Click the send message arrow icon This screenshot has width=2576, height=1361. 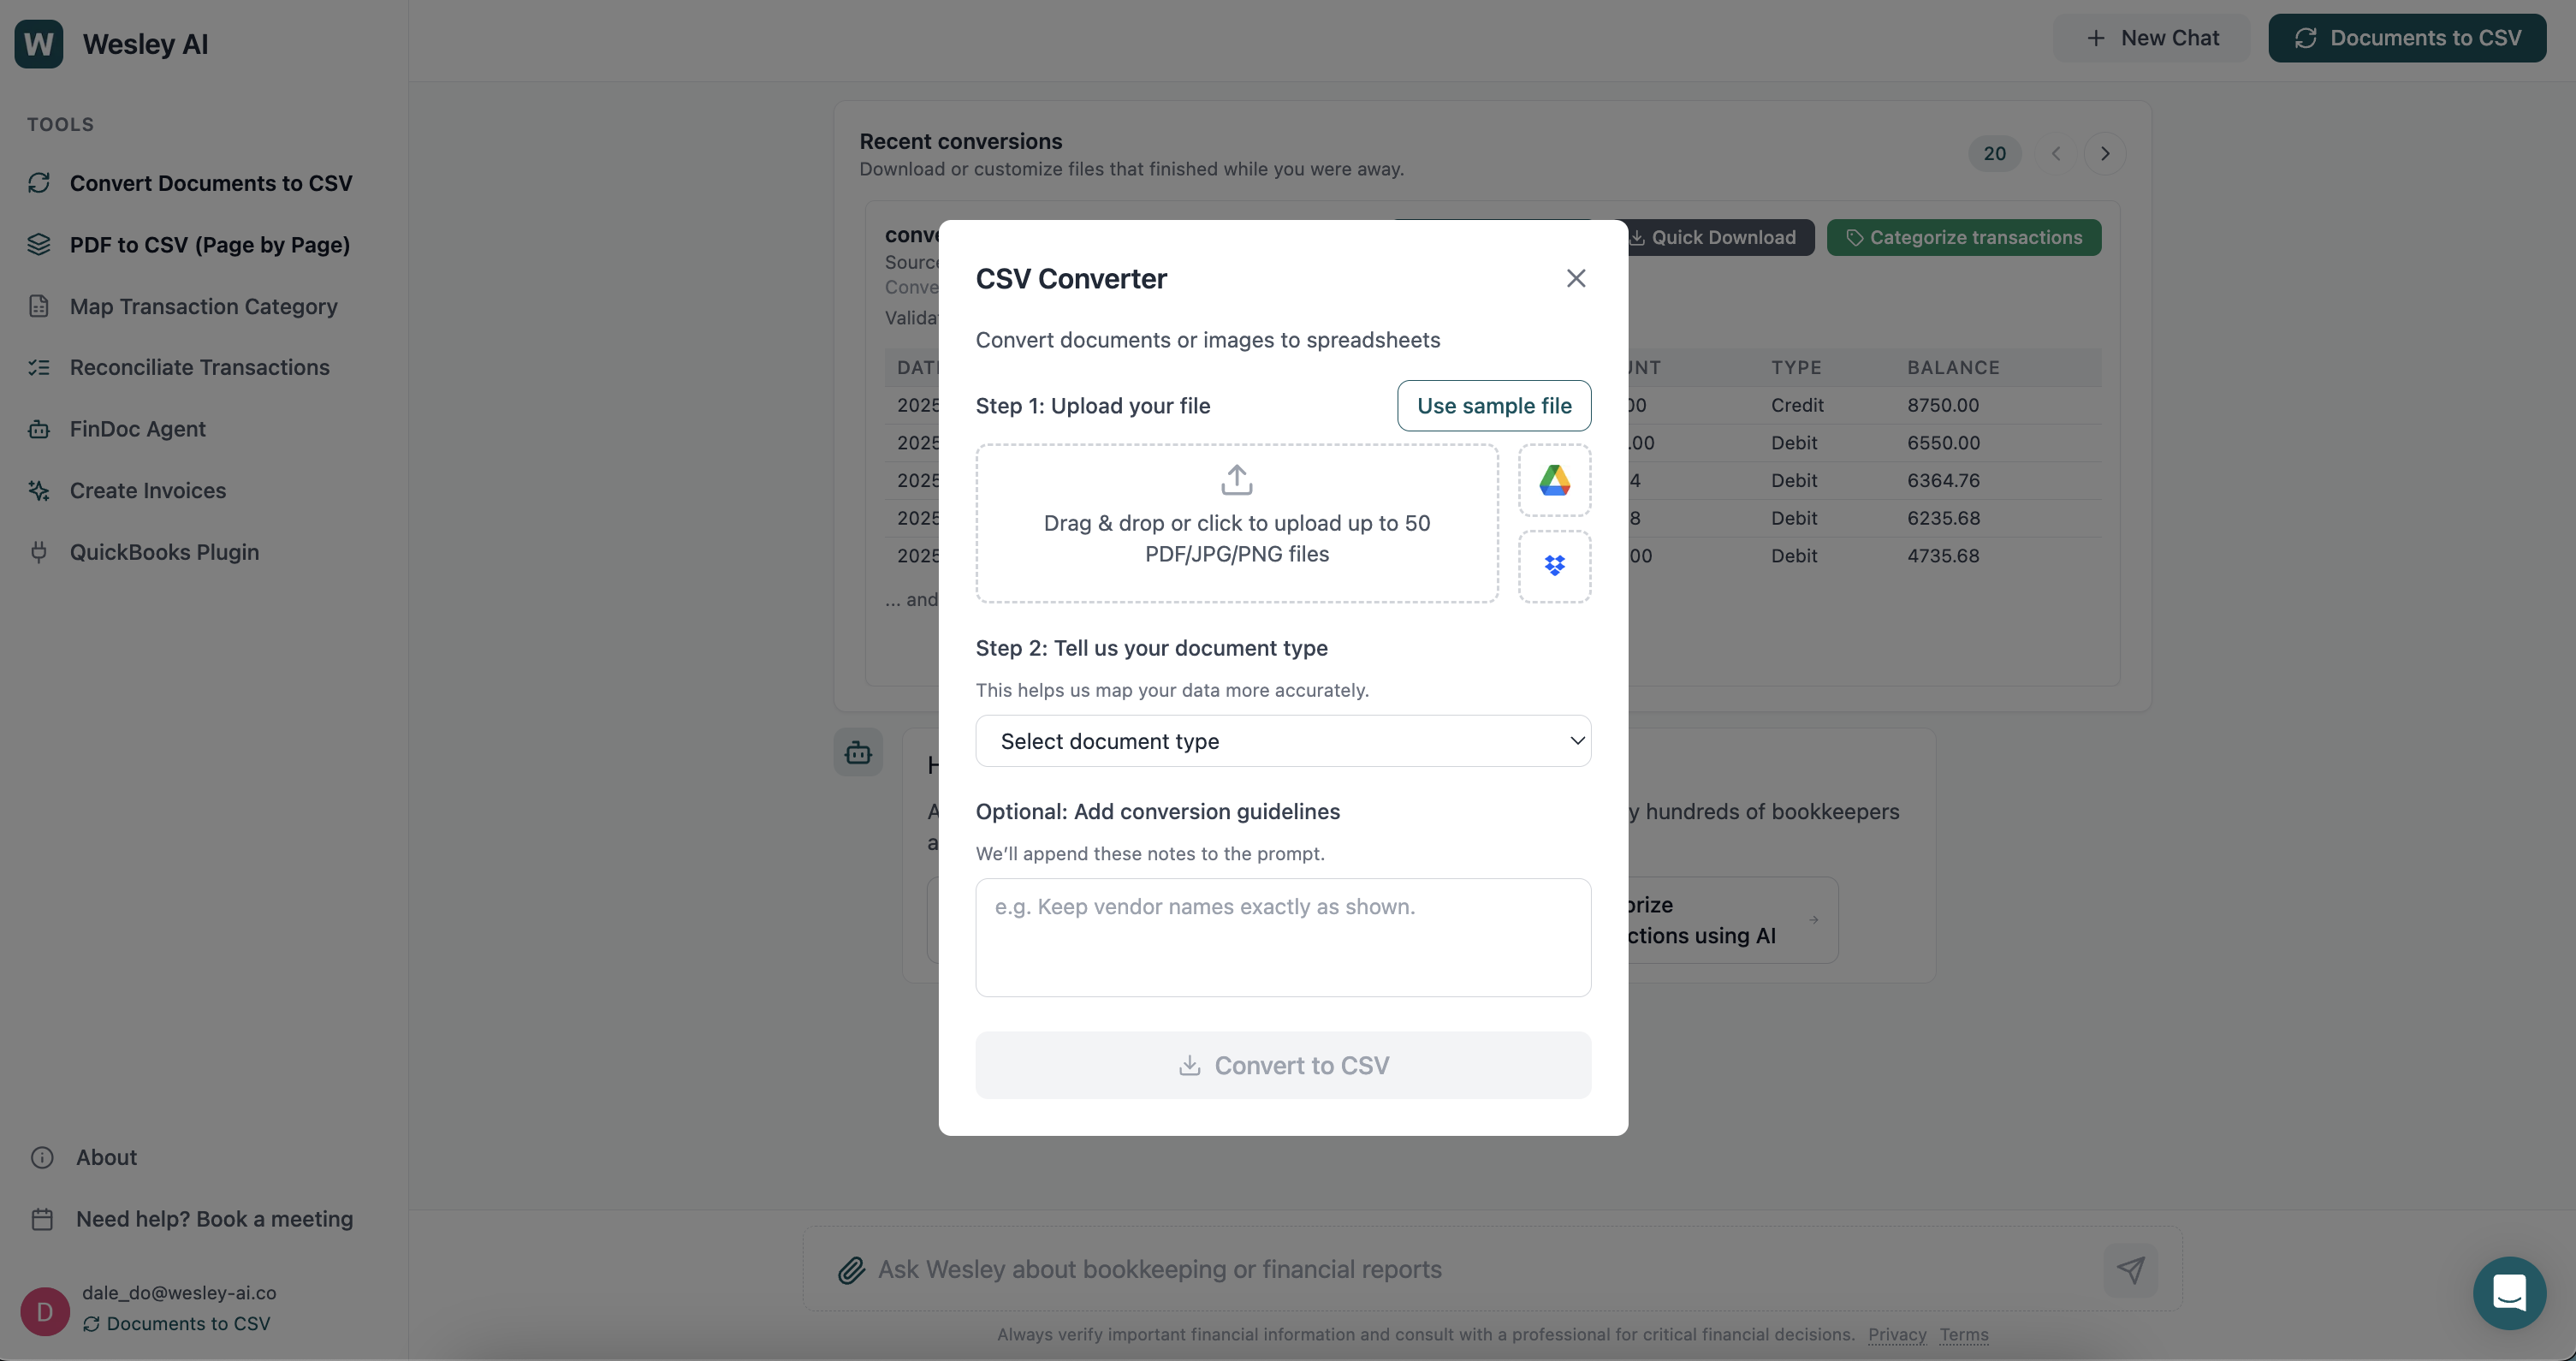[2130, 1269]
